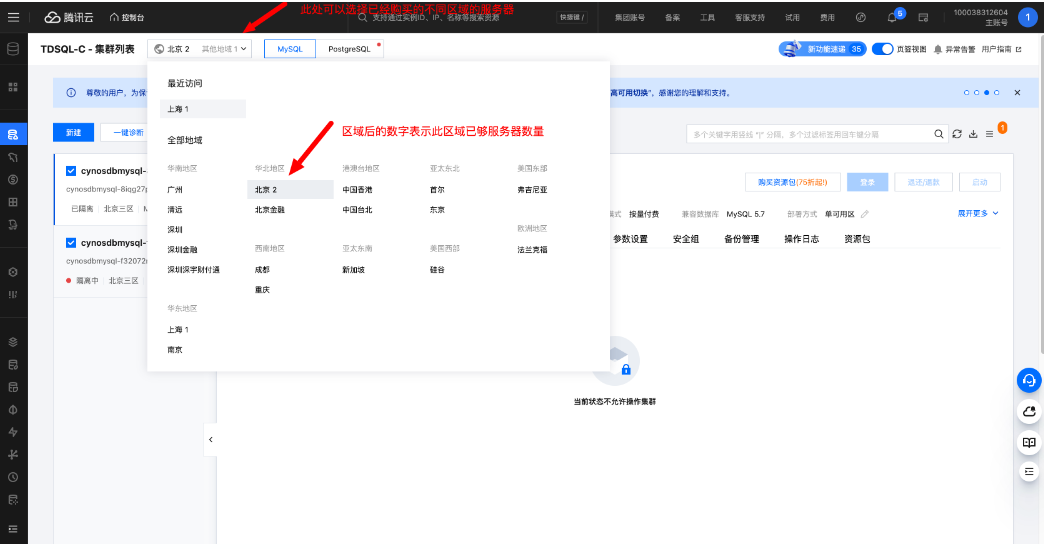The image size is (1044, 549).
Task: Expand 展开更多 details
Action: tap(978, 213)
